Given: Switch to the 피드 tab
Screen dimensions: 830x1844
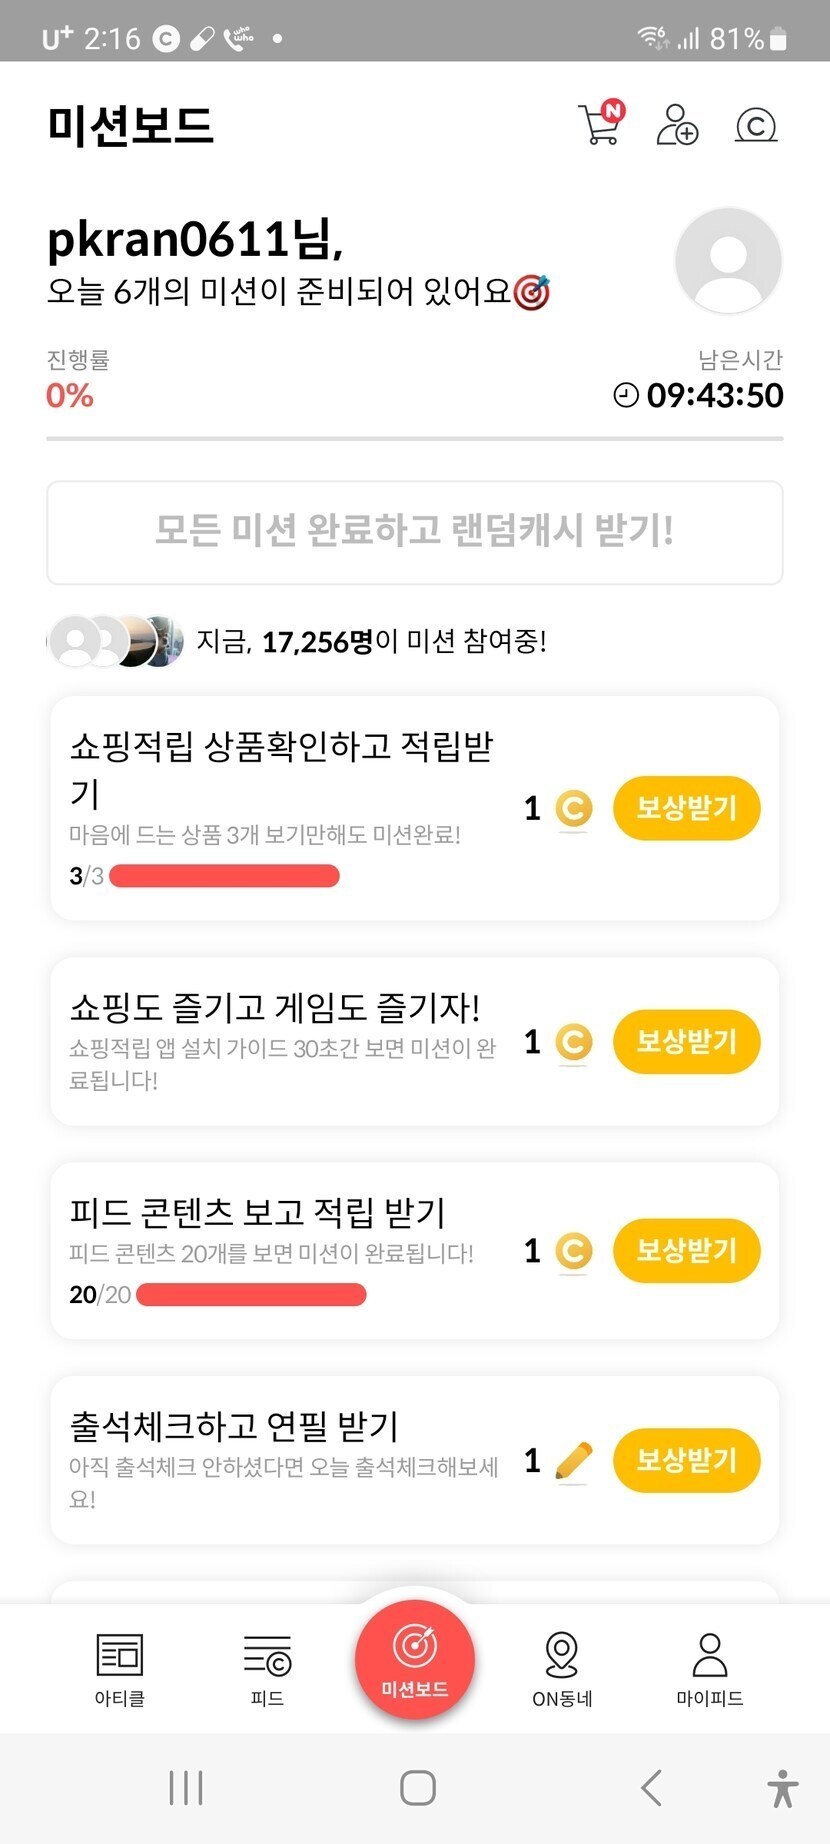Looking at the screenshot, I should coord(267,1668).
